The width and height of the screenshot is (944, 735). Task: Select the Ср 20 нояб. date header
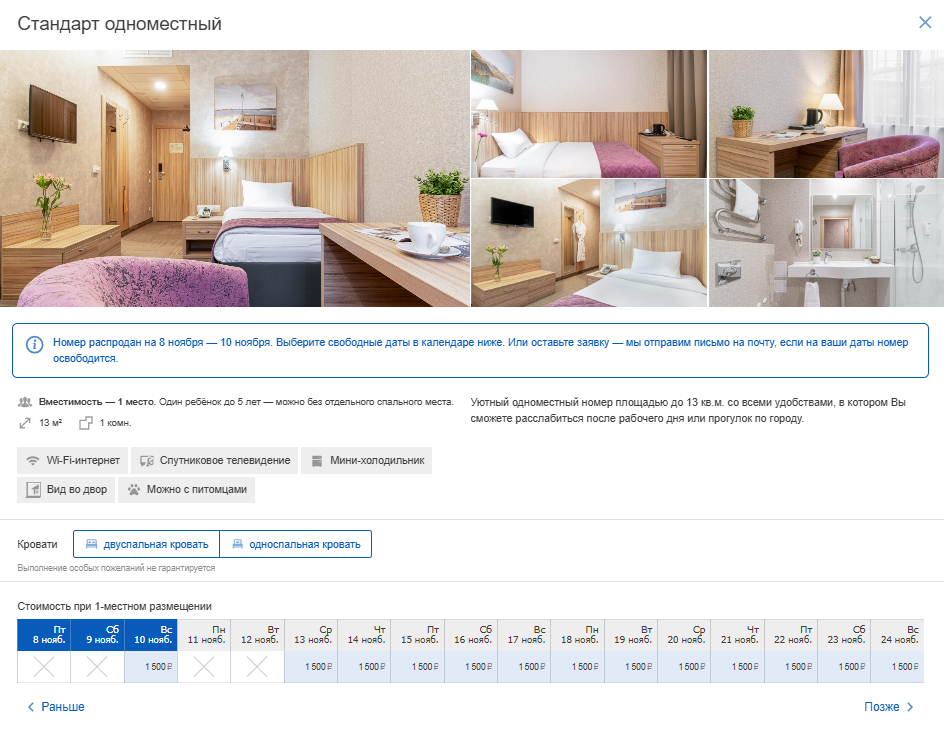(685, 635)
